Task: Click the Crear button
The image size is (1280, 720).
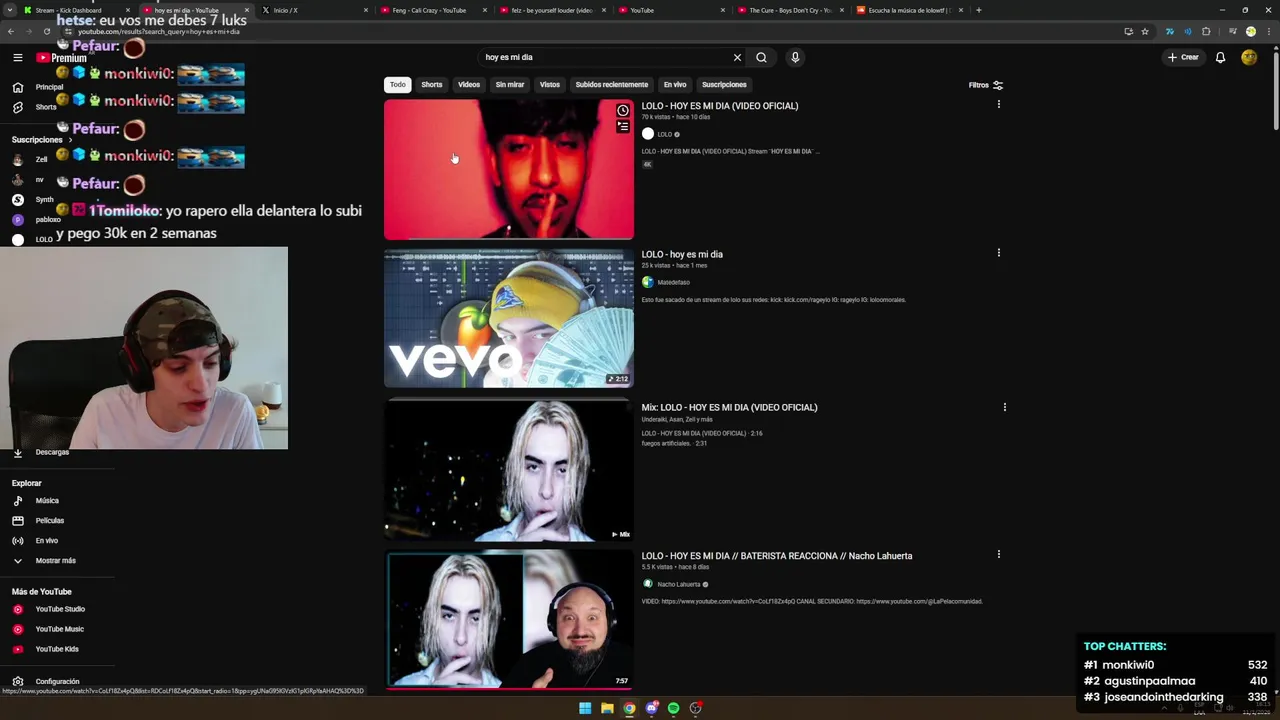Action: [1183, 57]
